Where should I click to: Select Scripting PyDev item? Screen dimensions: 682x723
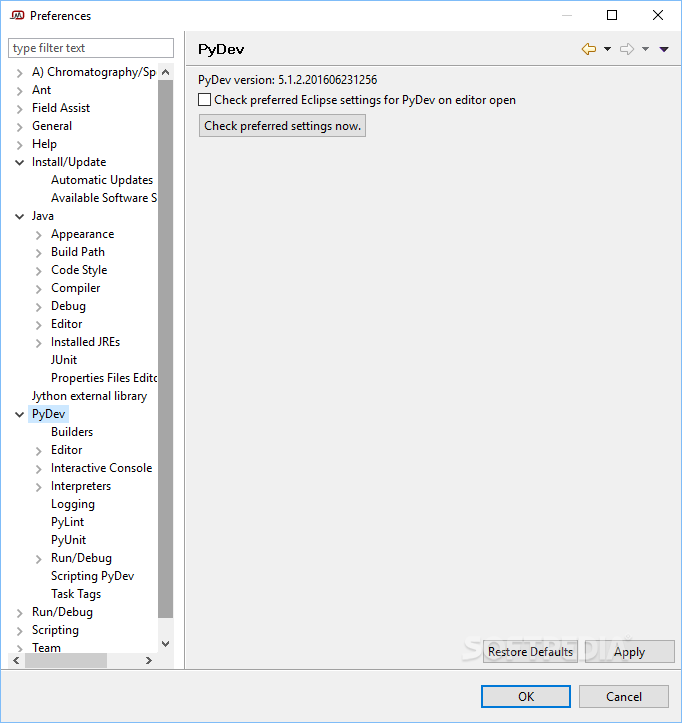[x=92, y=576]
